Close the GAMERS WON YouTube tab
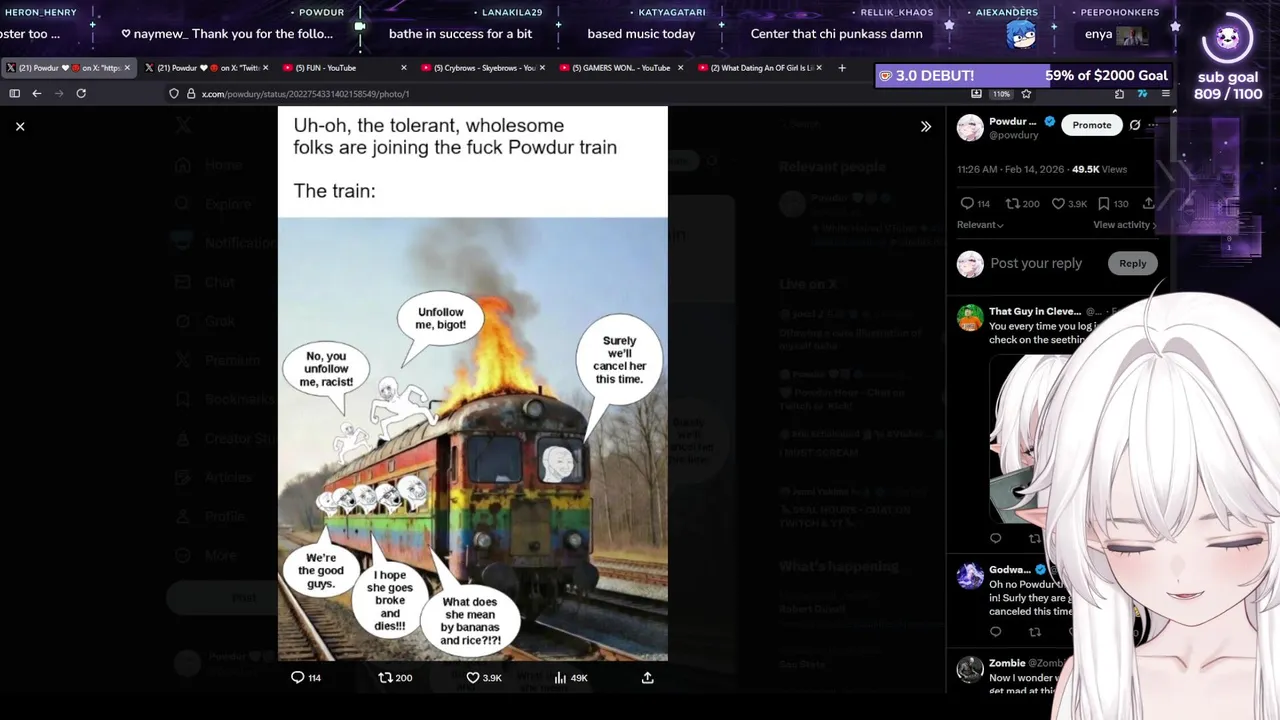Image resolution: width=1280 pixels, height=720 pixels. (680, 68)
